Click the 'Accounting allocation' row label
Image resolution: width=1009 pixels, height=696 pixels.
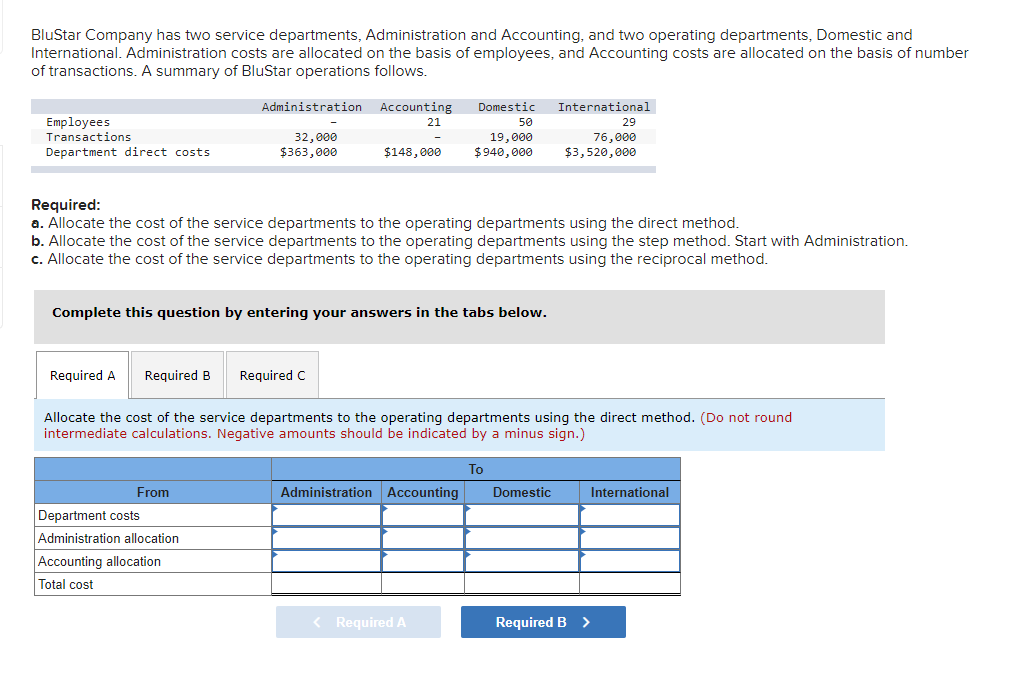point(99,562)
